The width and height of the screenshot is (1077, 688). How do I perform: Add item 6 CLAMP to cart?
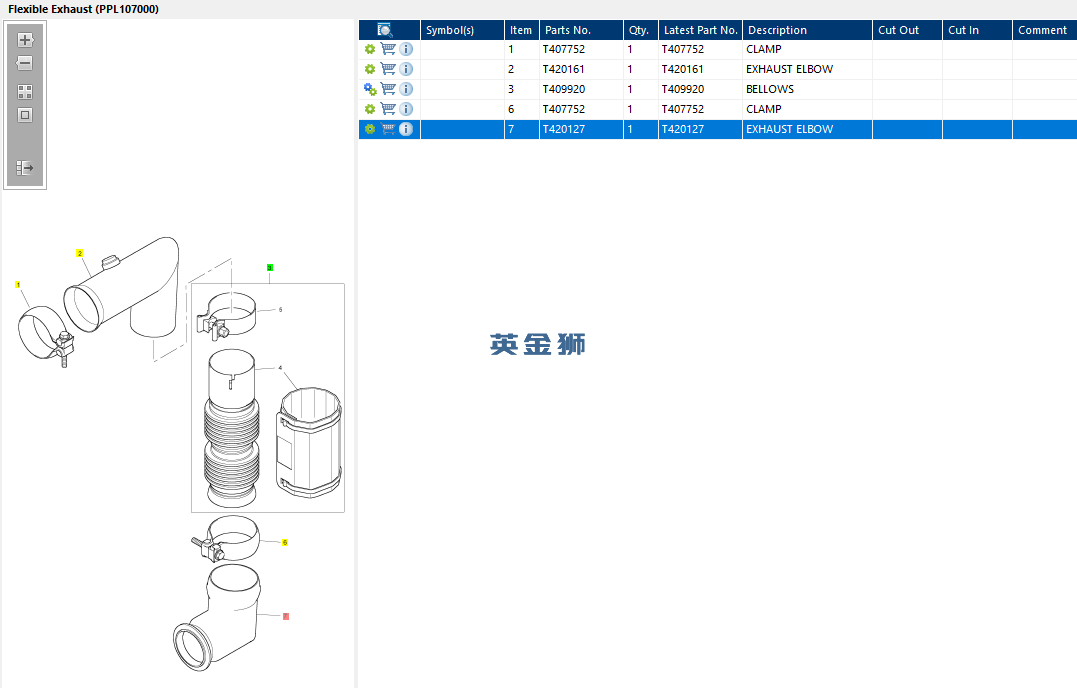coord(388,109)
